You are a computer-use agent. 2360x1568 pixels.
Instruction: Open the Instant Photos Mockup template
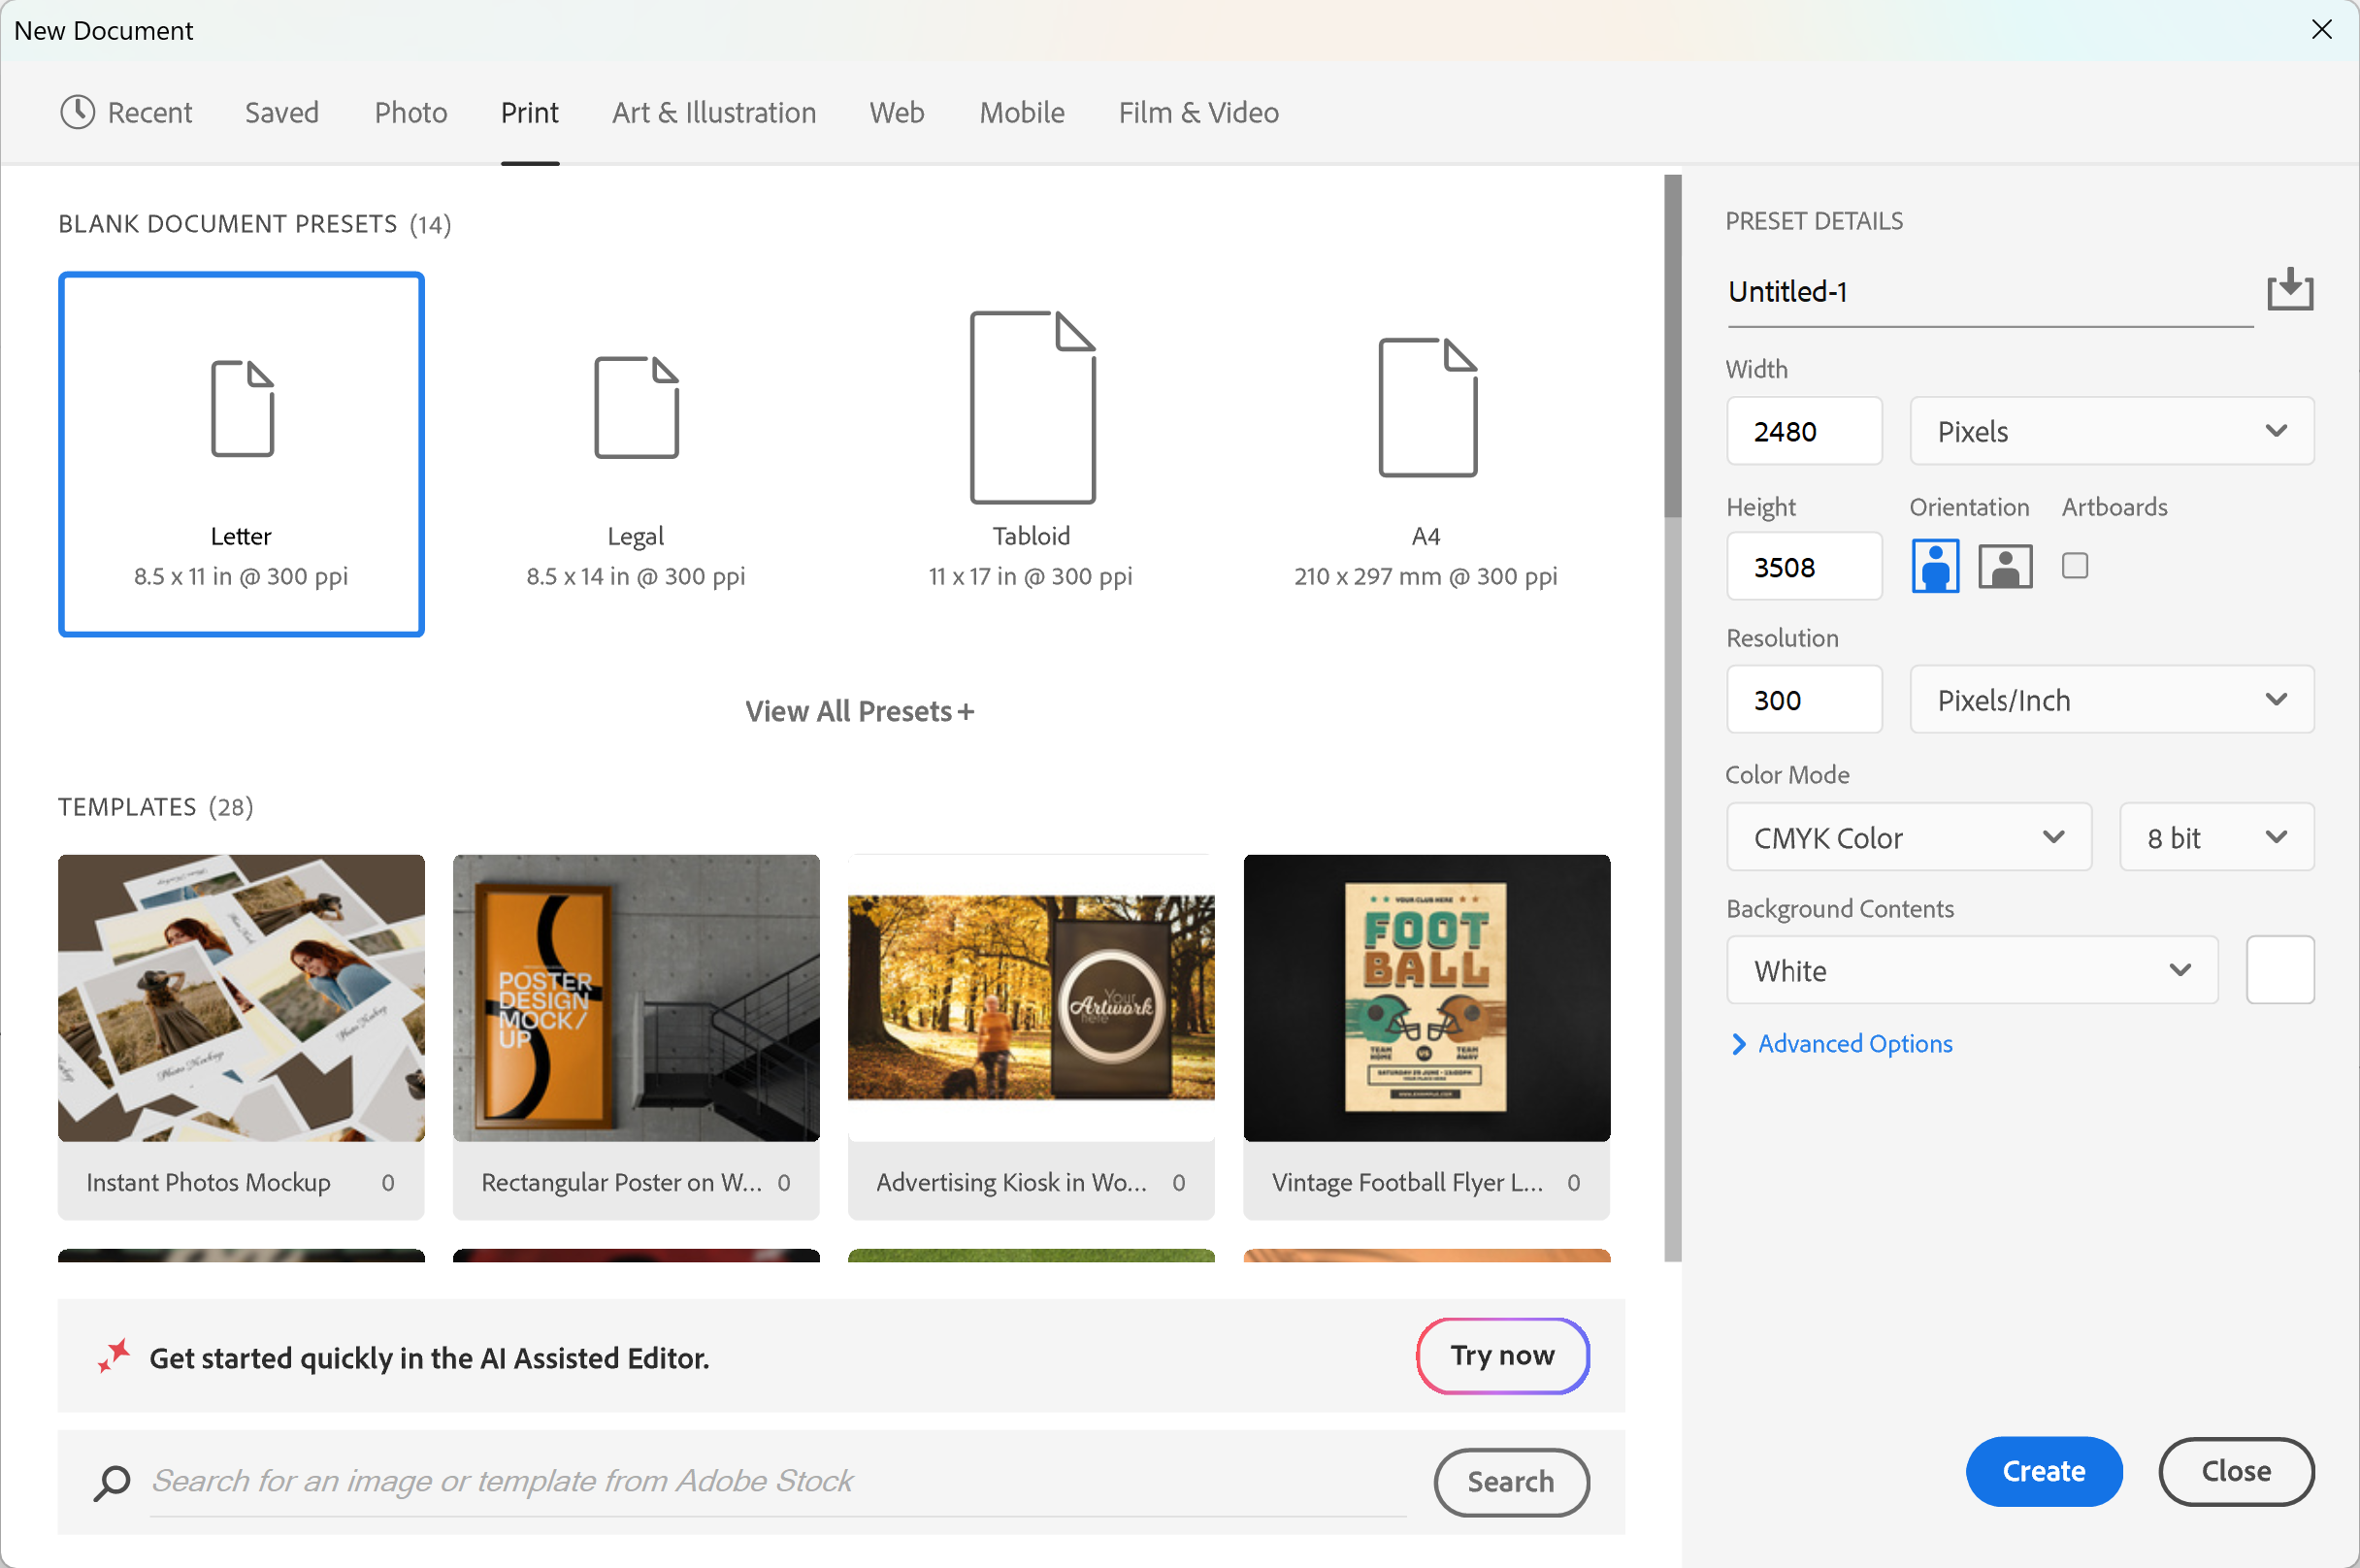coord(241,1037)
